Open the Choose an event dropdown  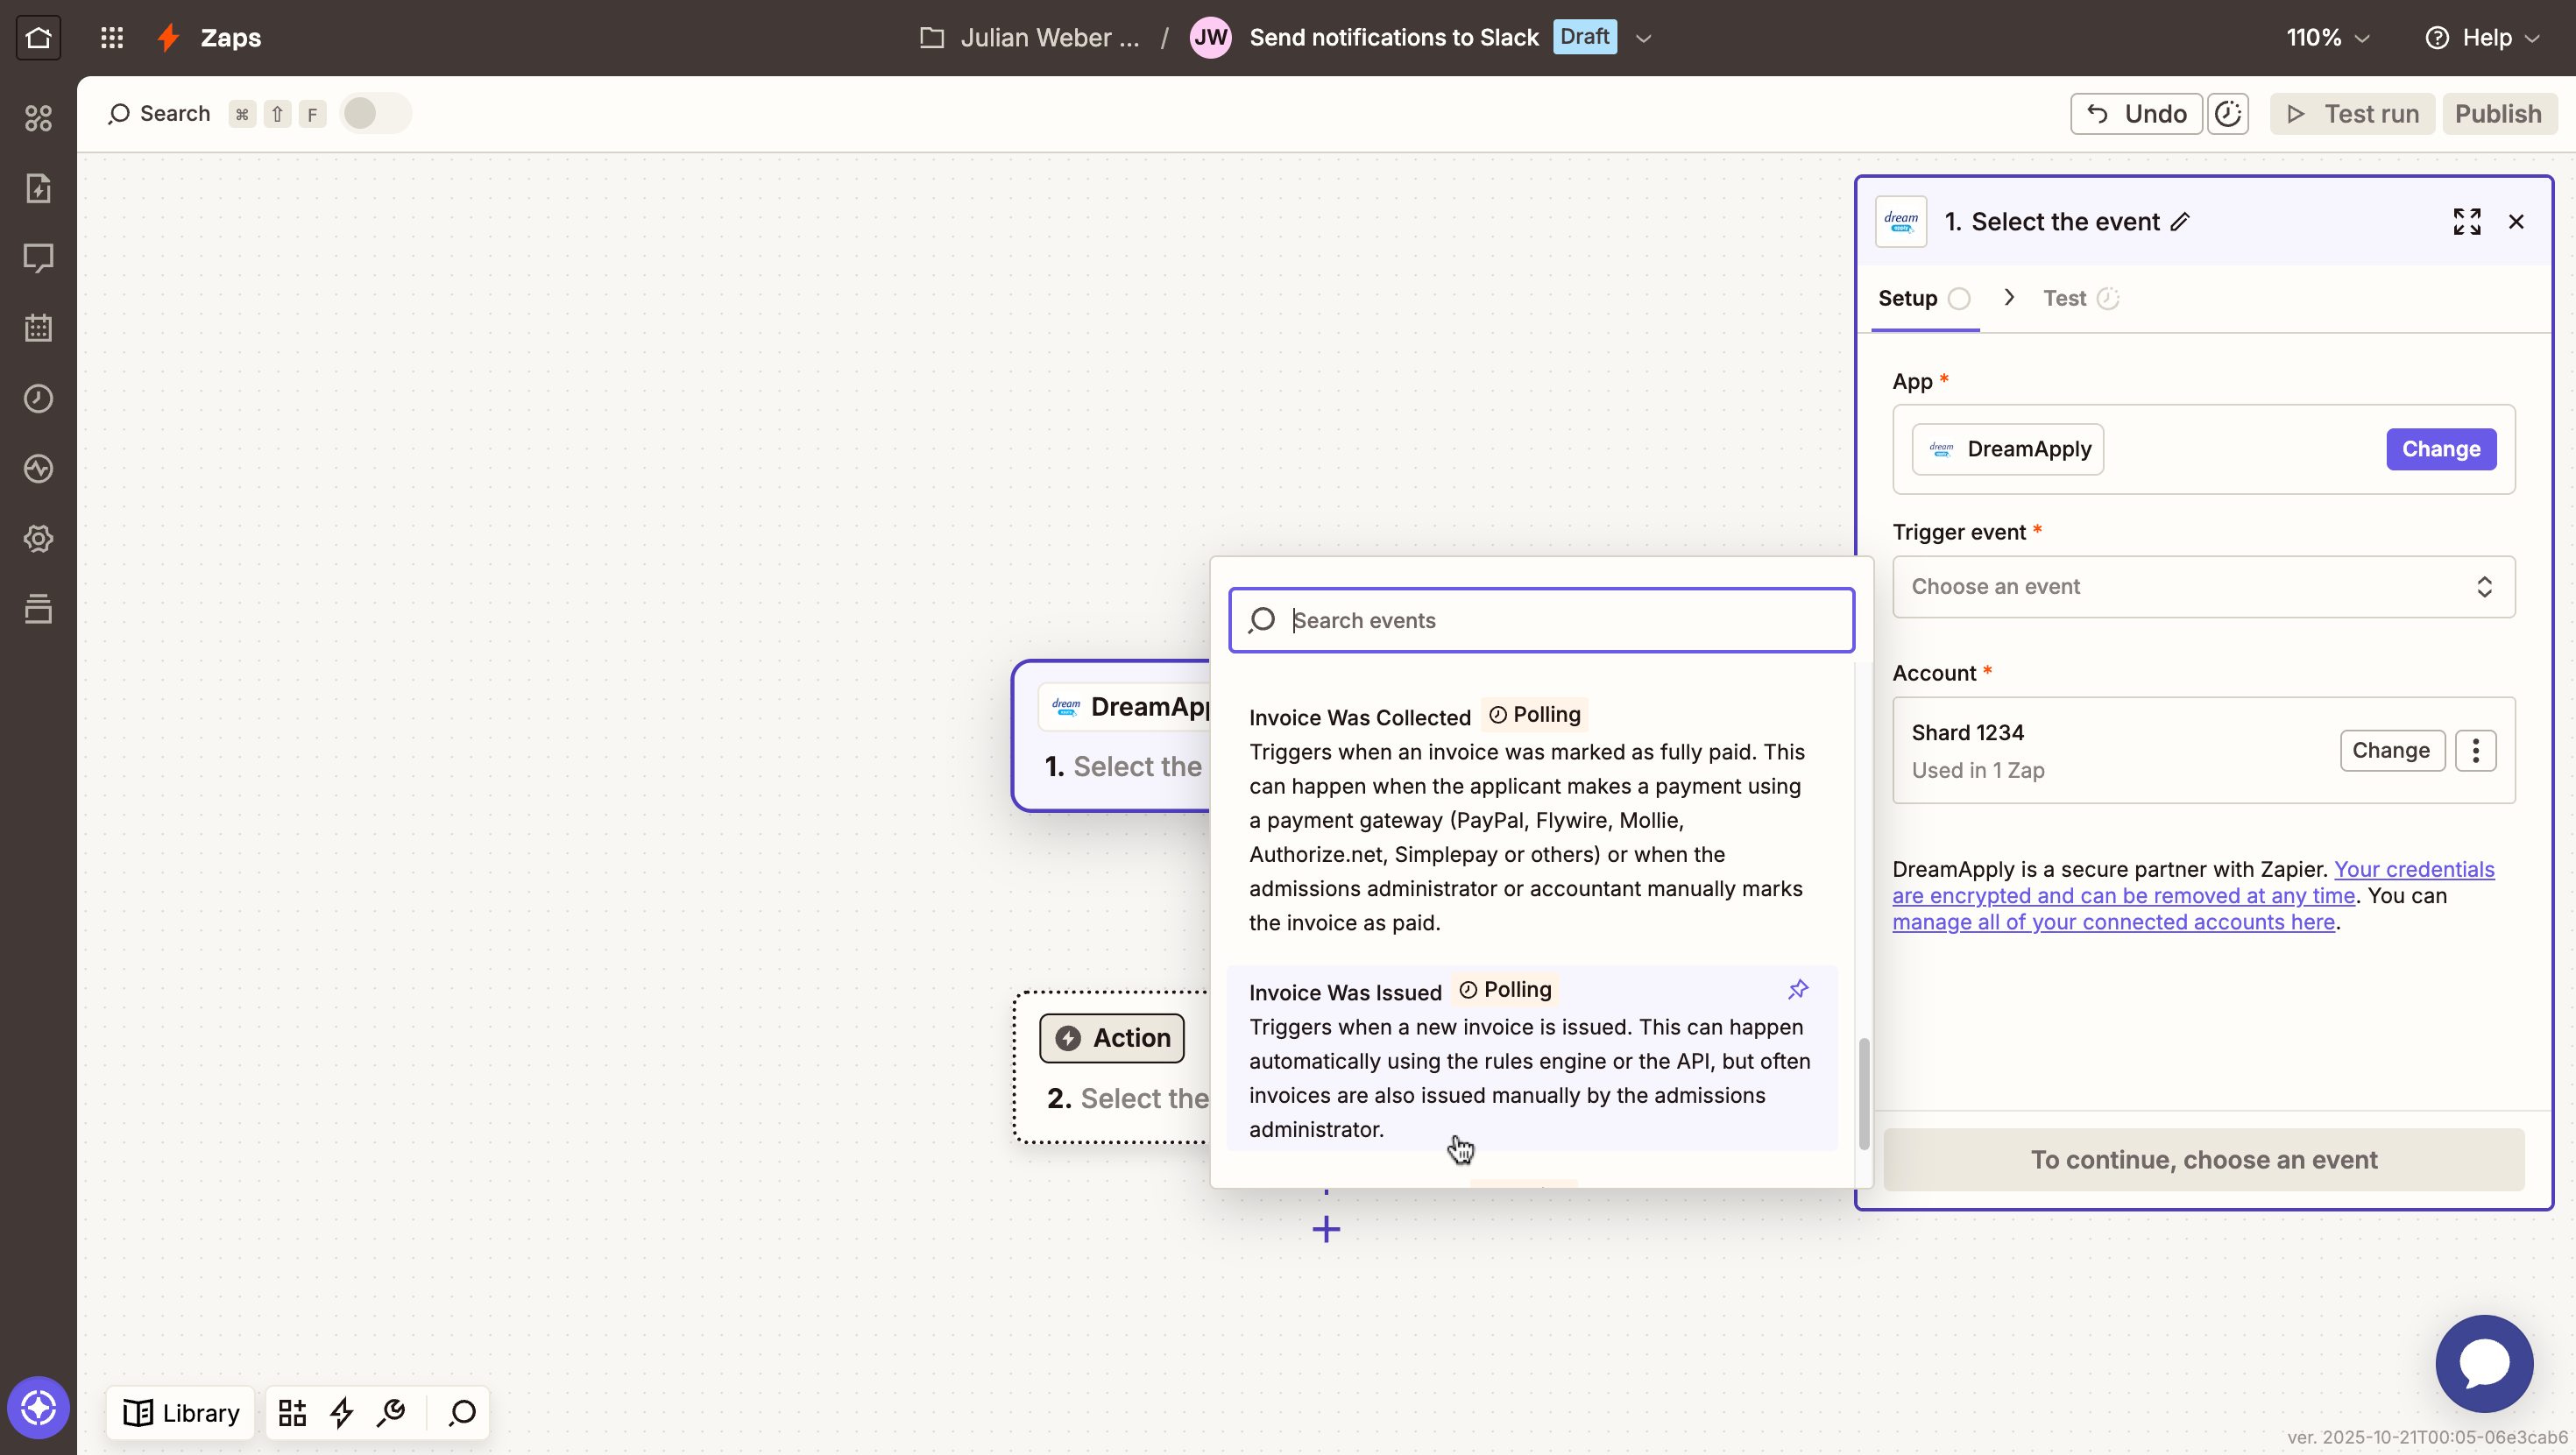click(2203, 587)
